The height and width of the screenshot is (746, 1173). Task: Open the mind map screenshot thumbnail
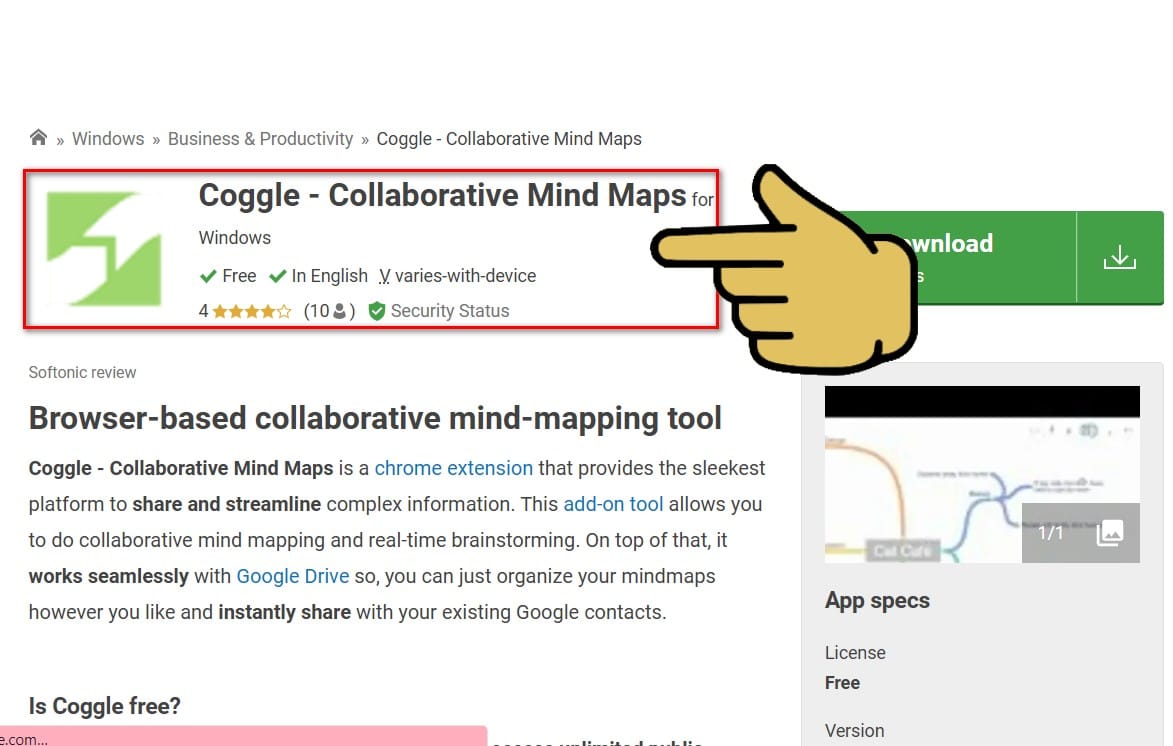pos(982,474)
